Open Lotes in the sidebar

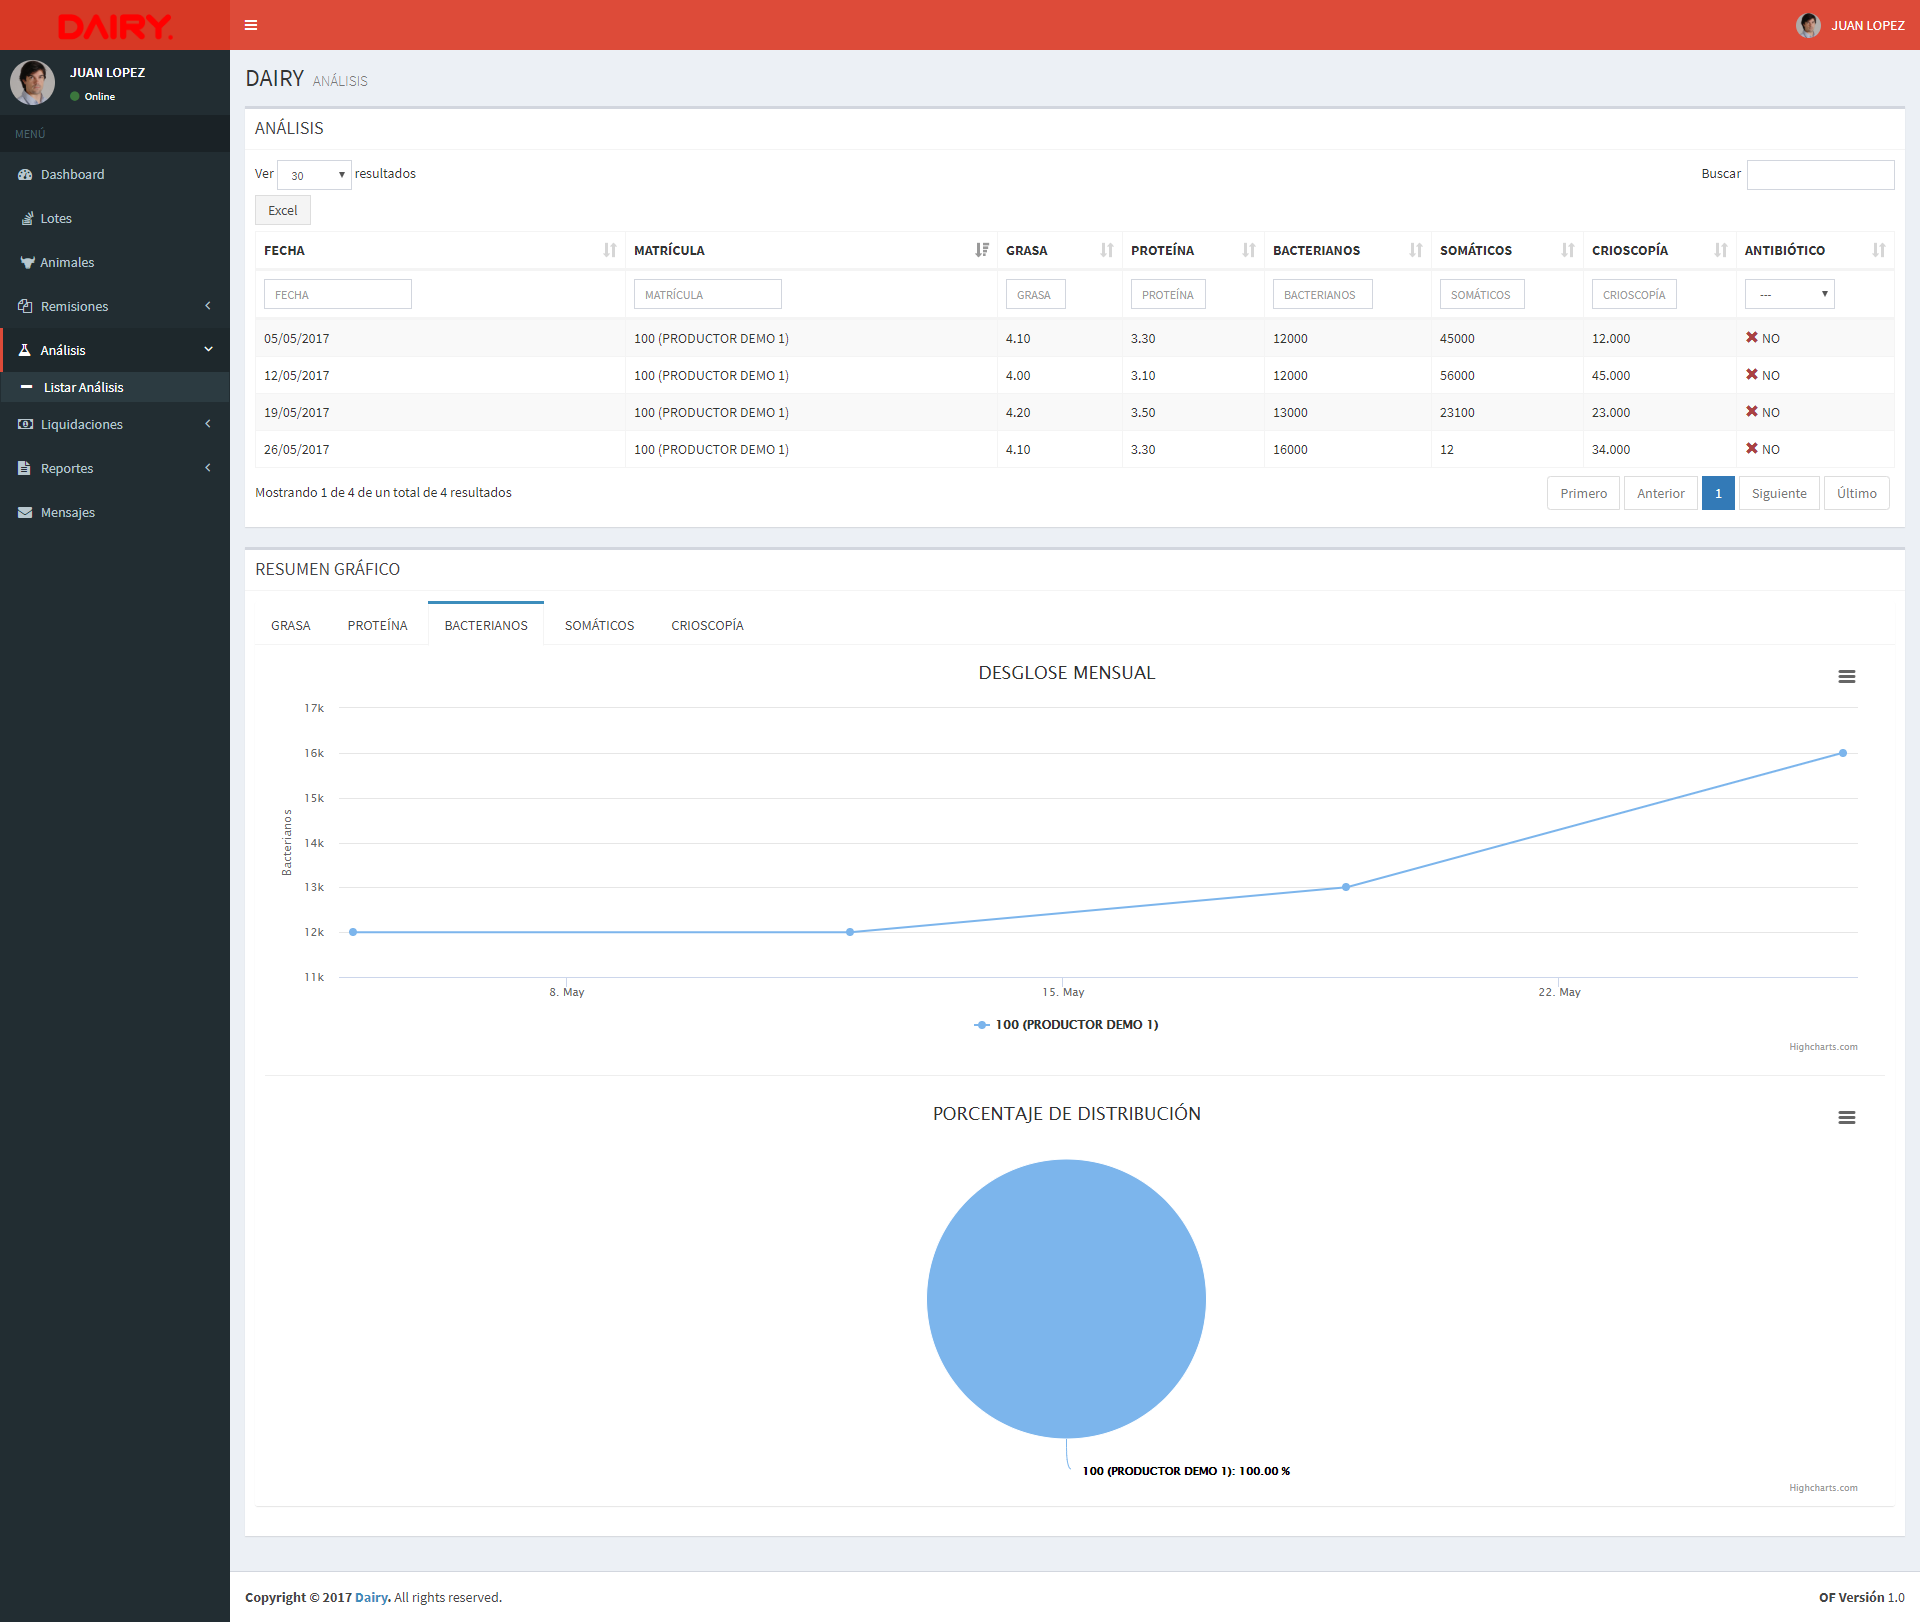[56, 218]
